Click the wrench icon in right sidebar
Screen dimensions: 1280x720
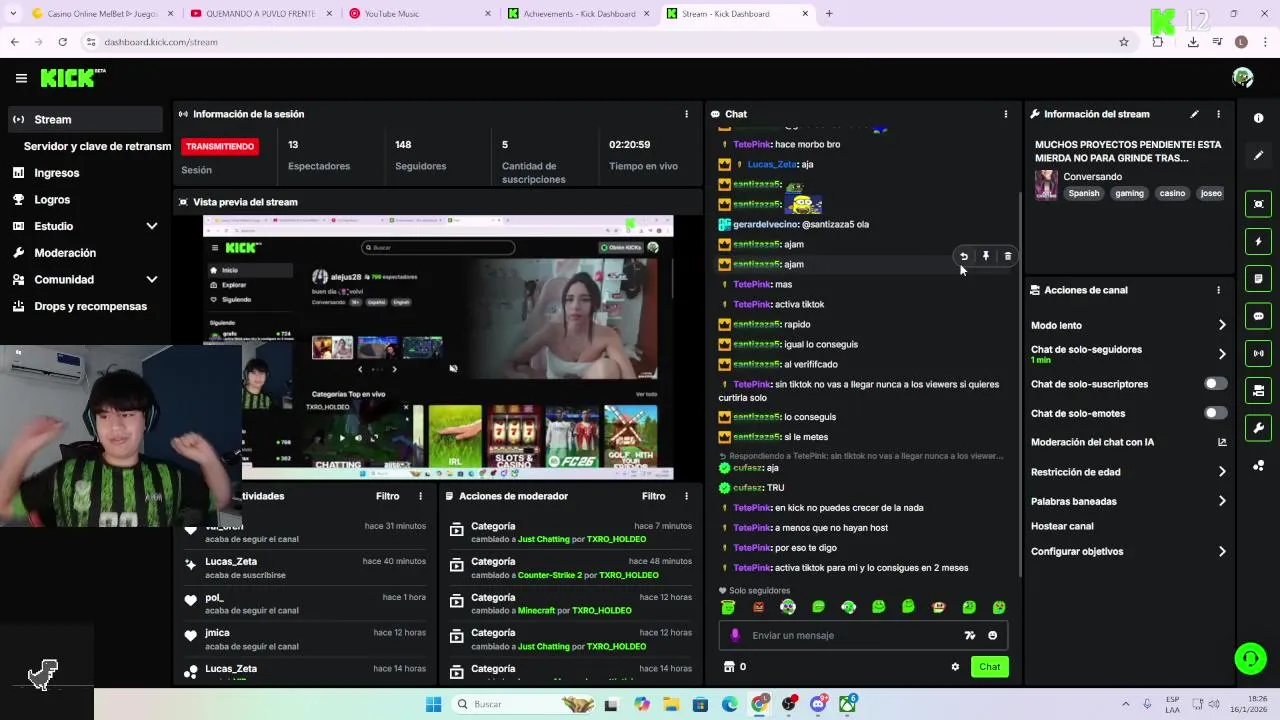coord(1258,428)
